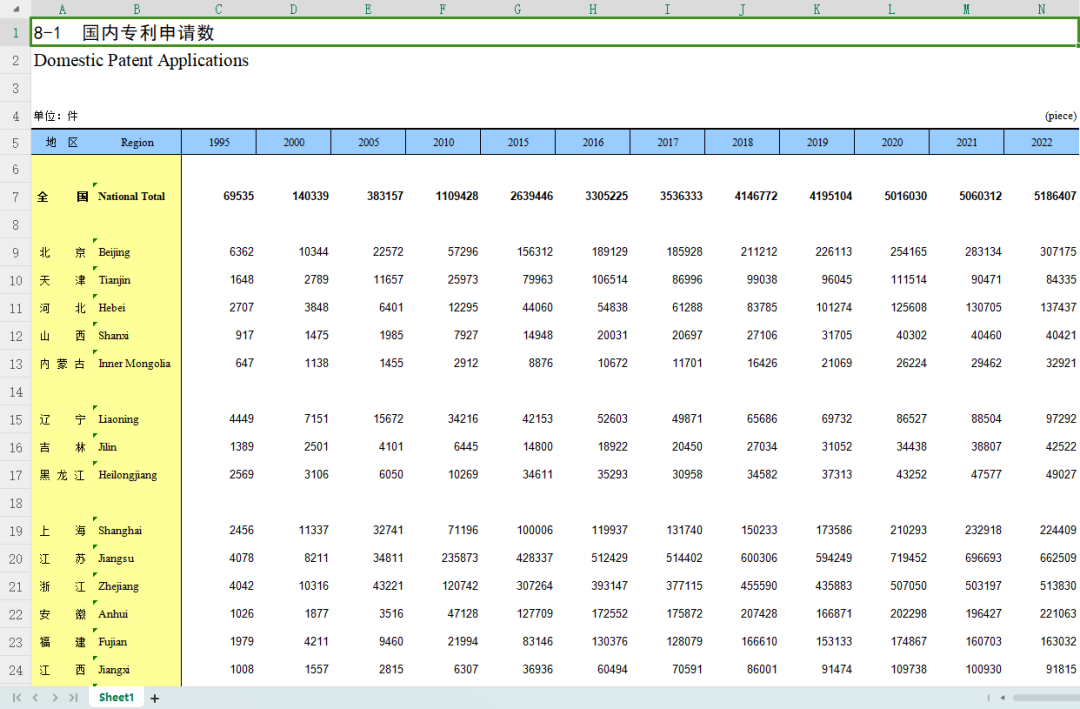1080x709 pixels.
Task: Go to next sheet navigation arrow
Action: pyautogui.click(x=54, y=698)
